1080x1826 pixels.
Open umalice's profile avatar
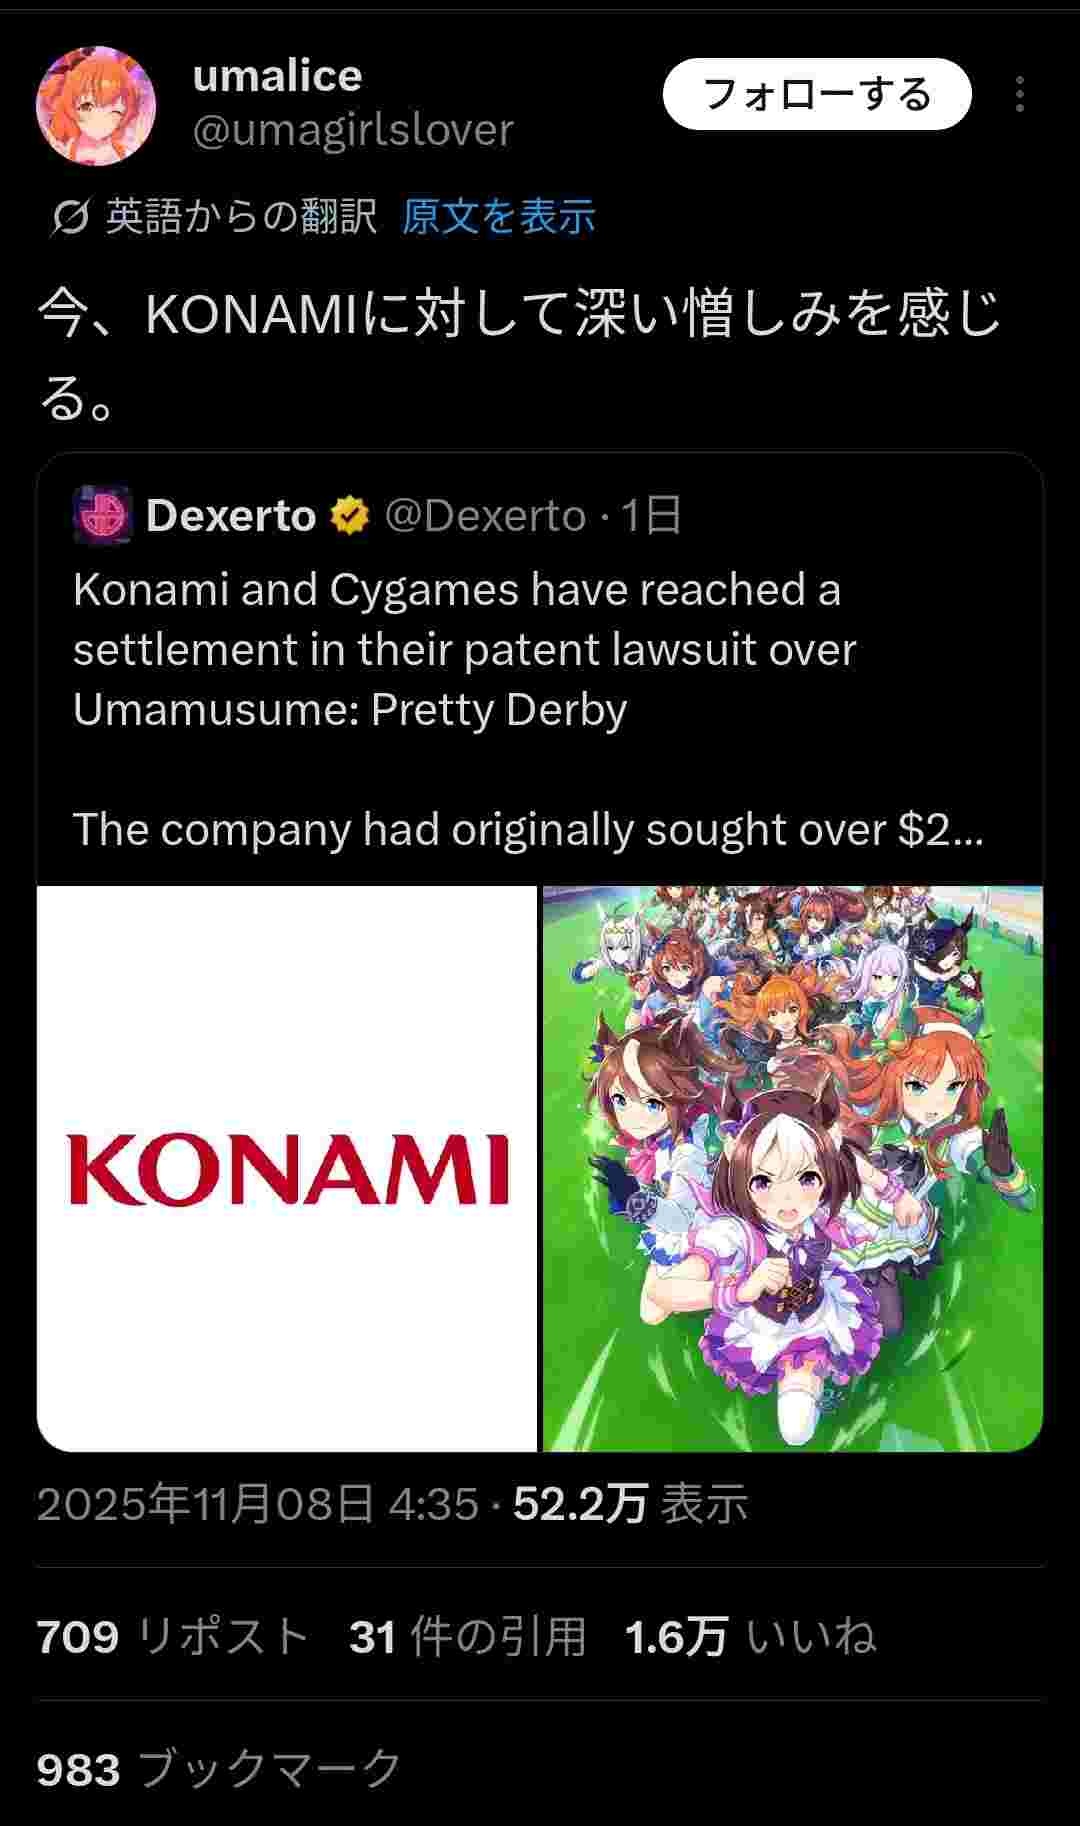[96, 105]
